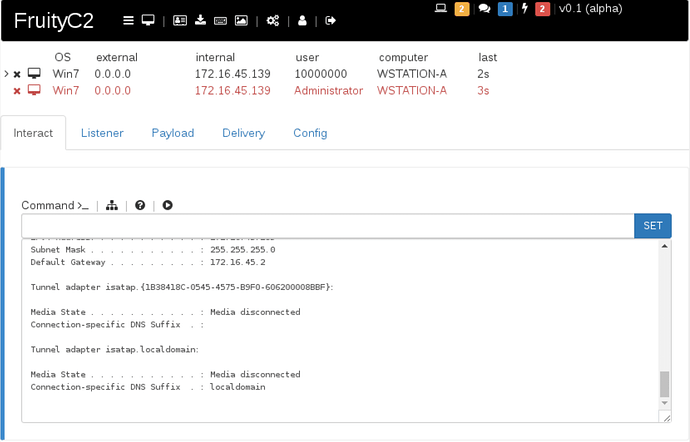
Task: Click the logout arrow icon
Action: point(330,21)
